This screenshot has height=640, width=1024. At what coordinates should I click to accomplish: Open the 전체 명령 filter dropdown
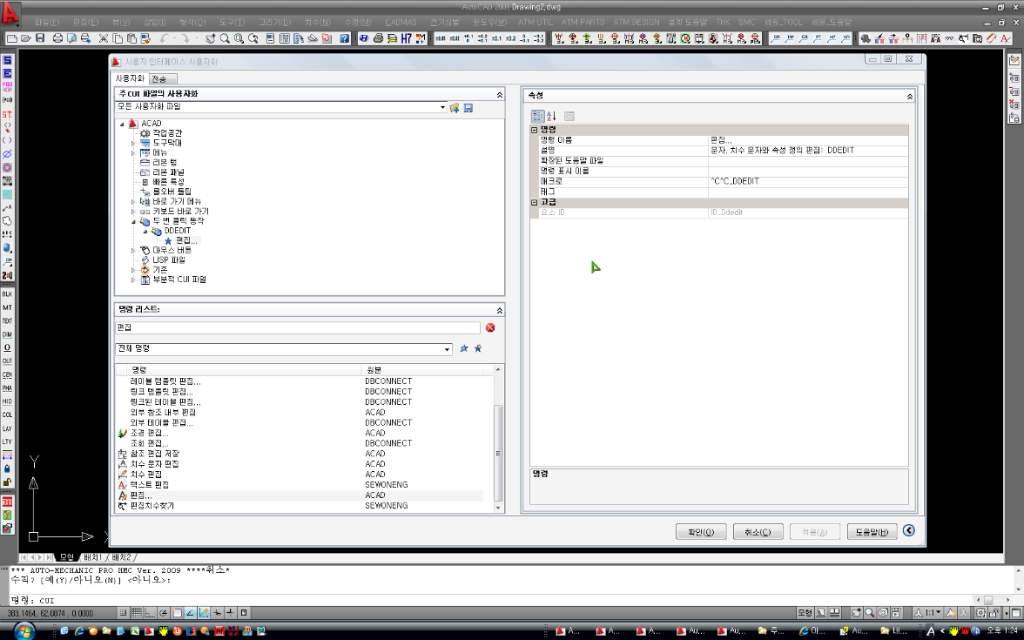(x=447, y=349)
